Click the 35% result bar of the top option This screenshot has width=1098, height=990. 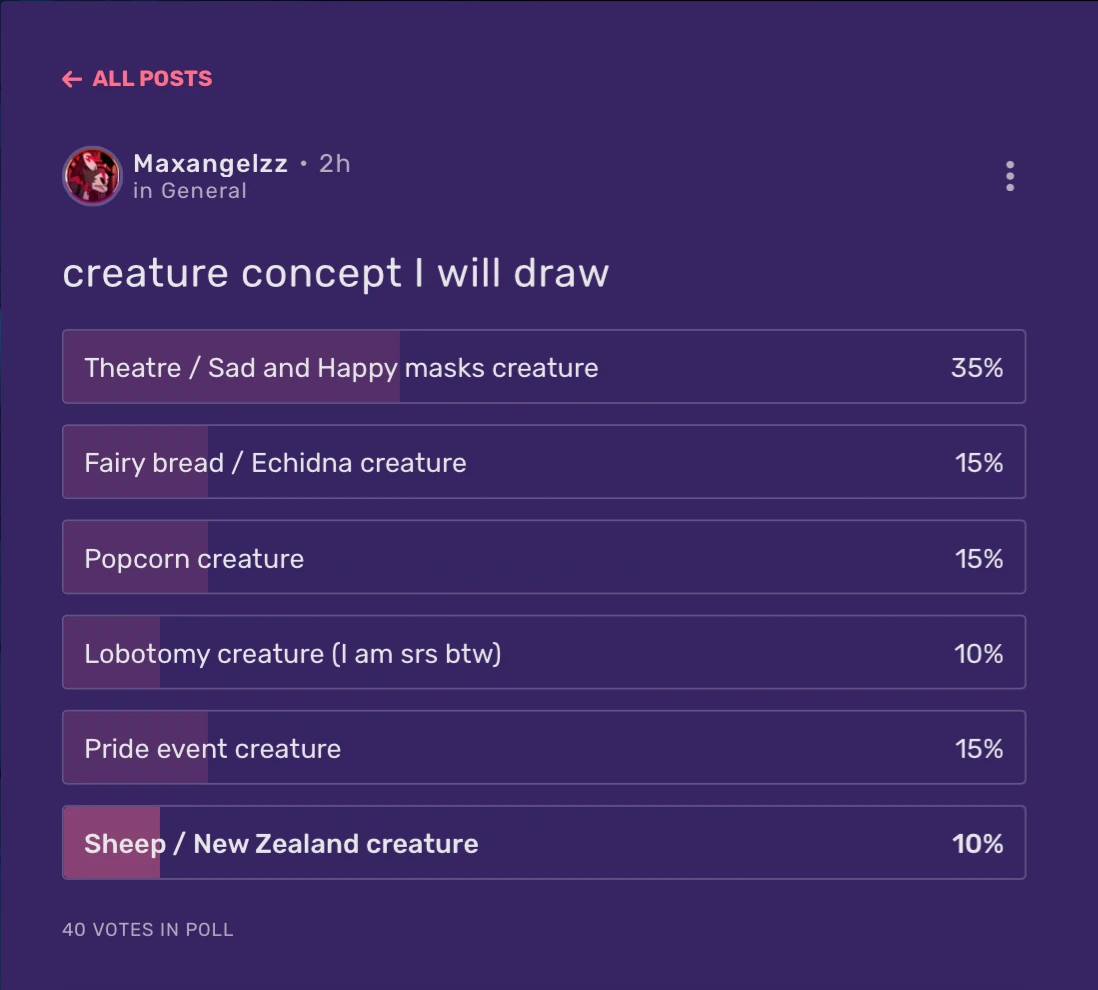pyautogui.click(x=977, y=367)
